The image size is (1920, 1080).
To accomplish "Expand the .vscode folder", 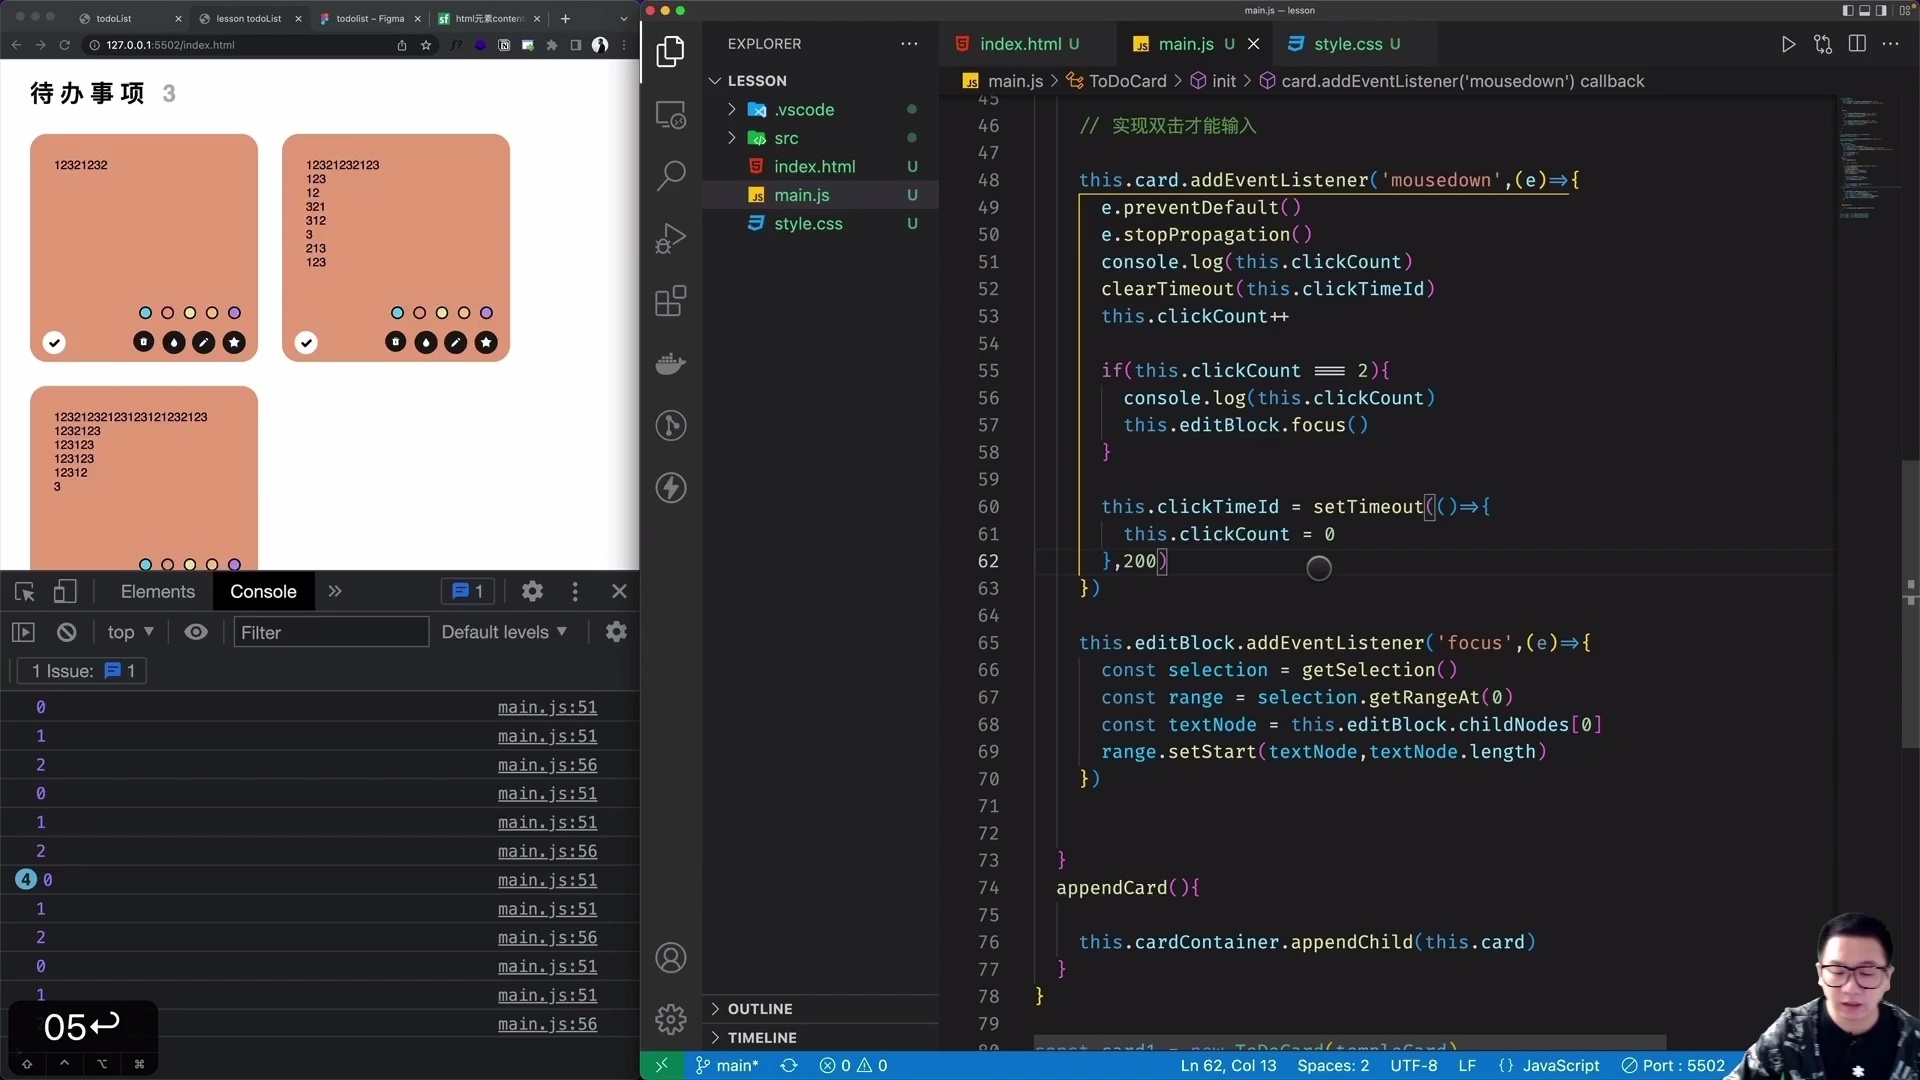I will 731,109.
